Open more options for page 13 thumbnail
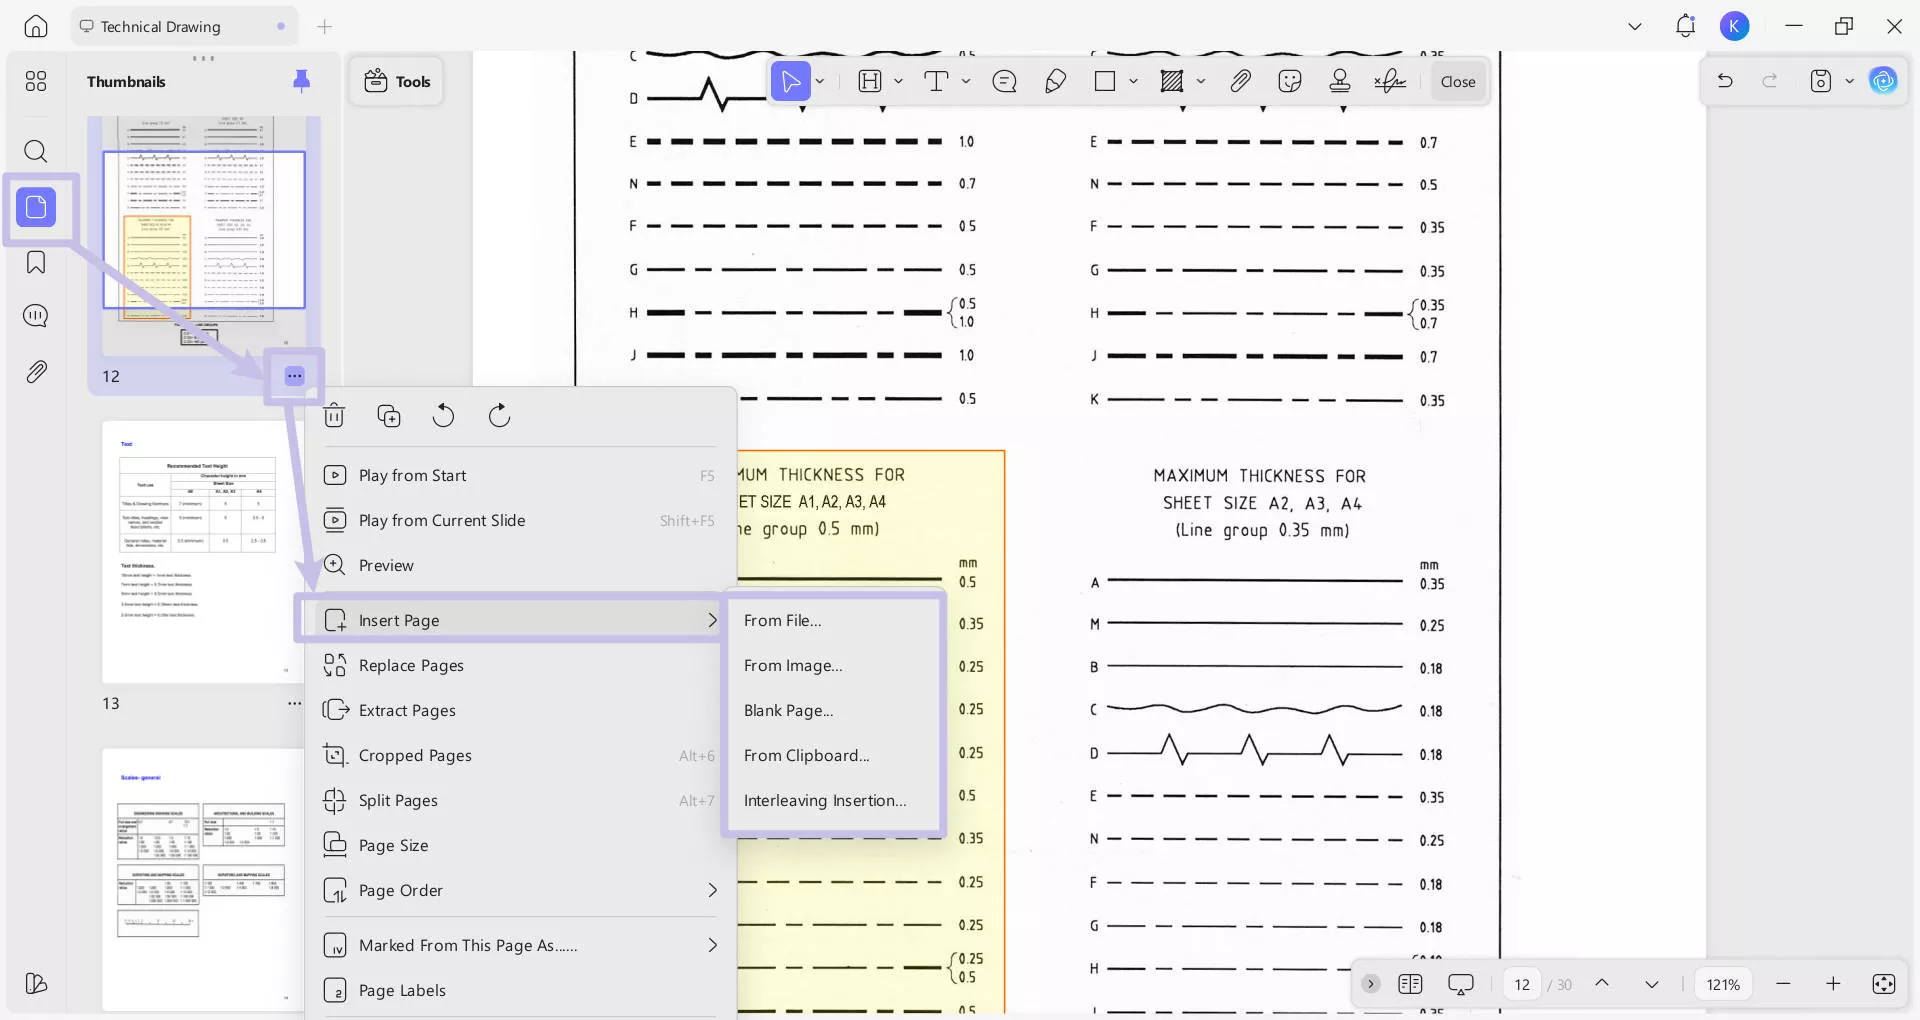This screenshot has width=1920, height=1020. click(x=294, y=703)
